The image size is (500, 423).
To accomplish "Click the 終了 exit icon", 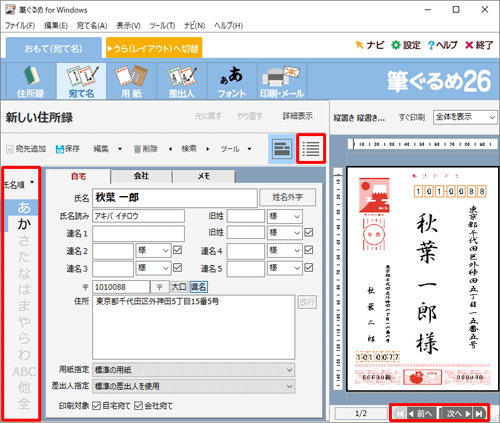I will point(479,45).
